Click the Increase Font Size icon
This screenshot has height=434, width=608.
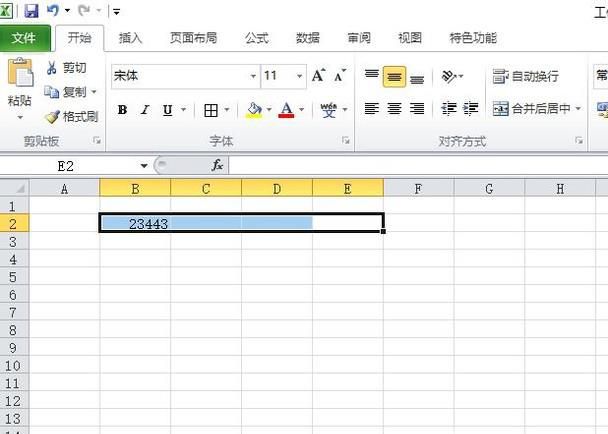[x=319, y=75]
